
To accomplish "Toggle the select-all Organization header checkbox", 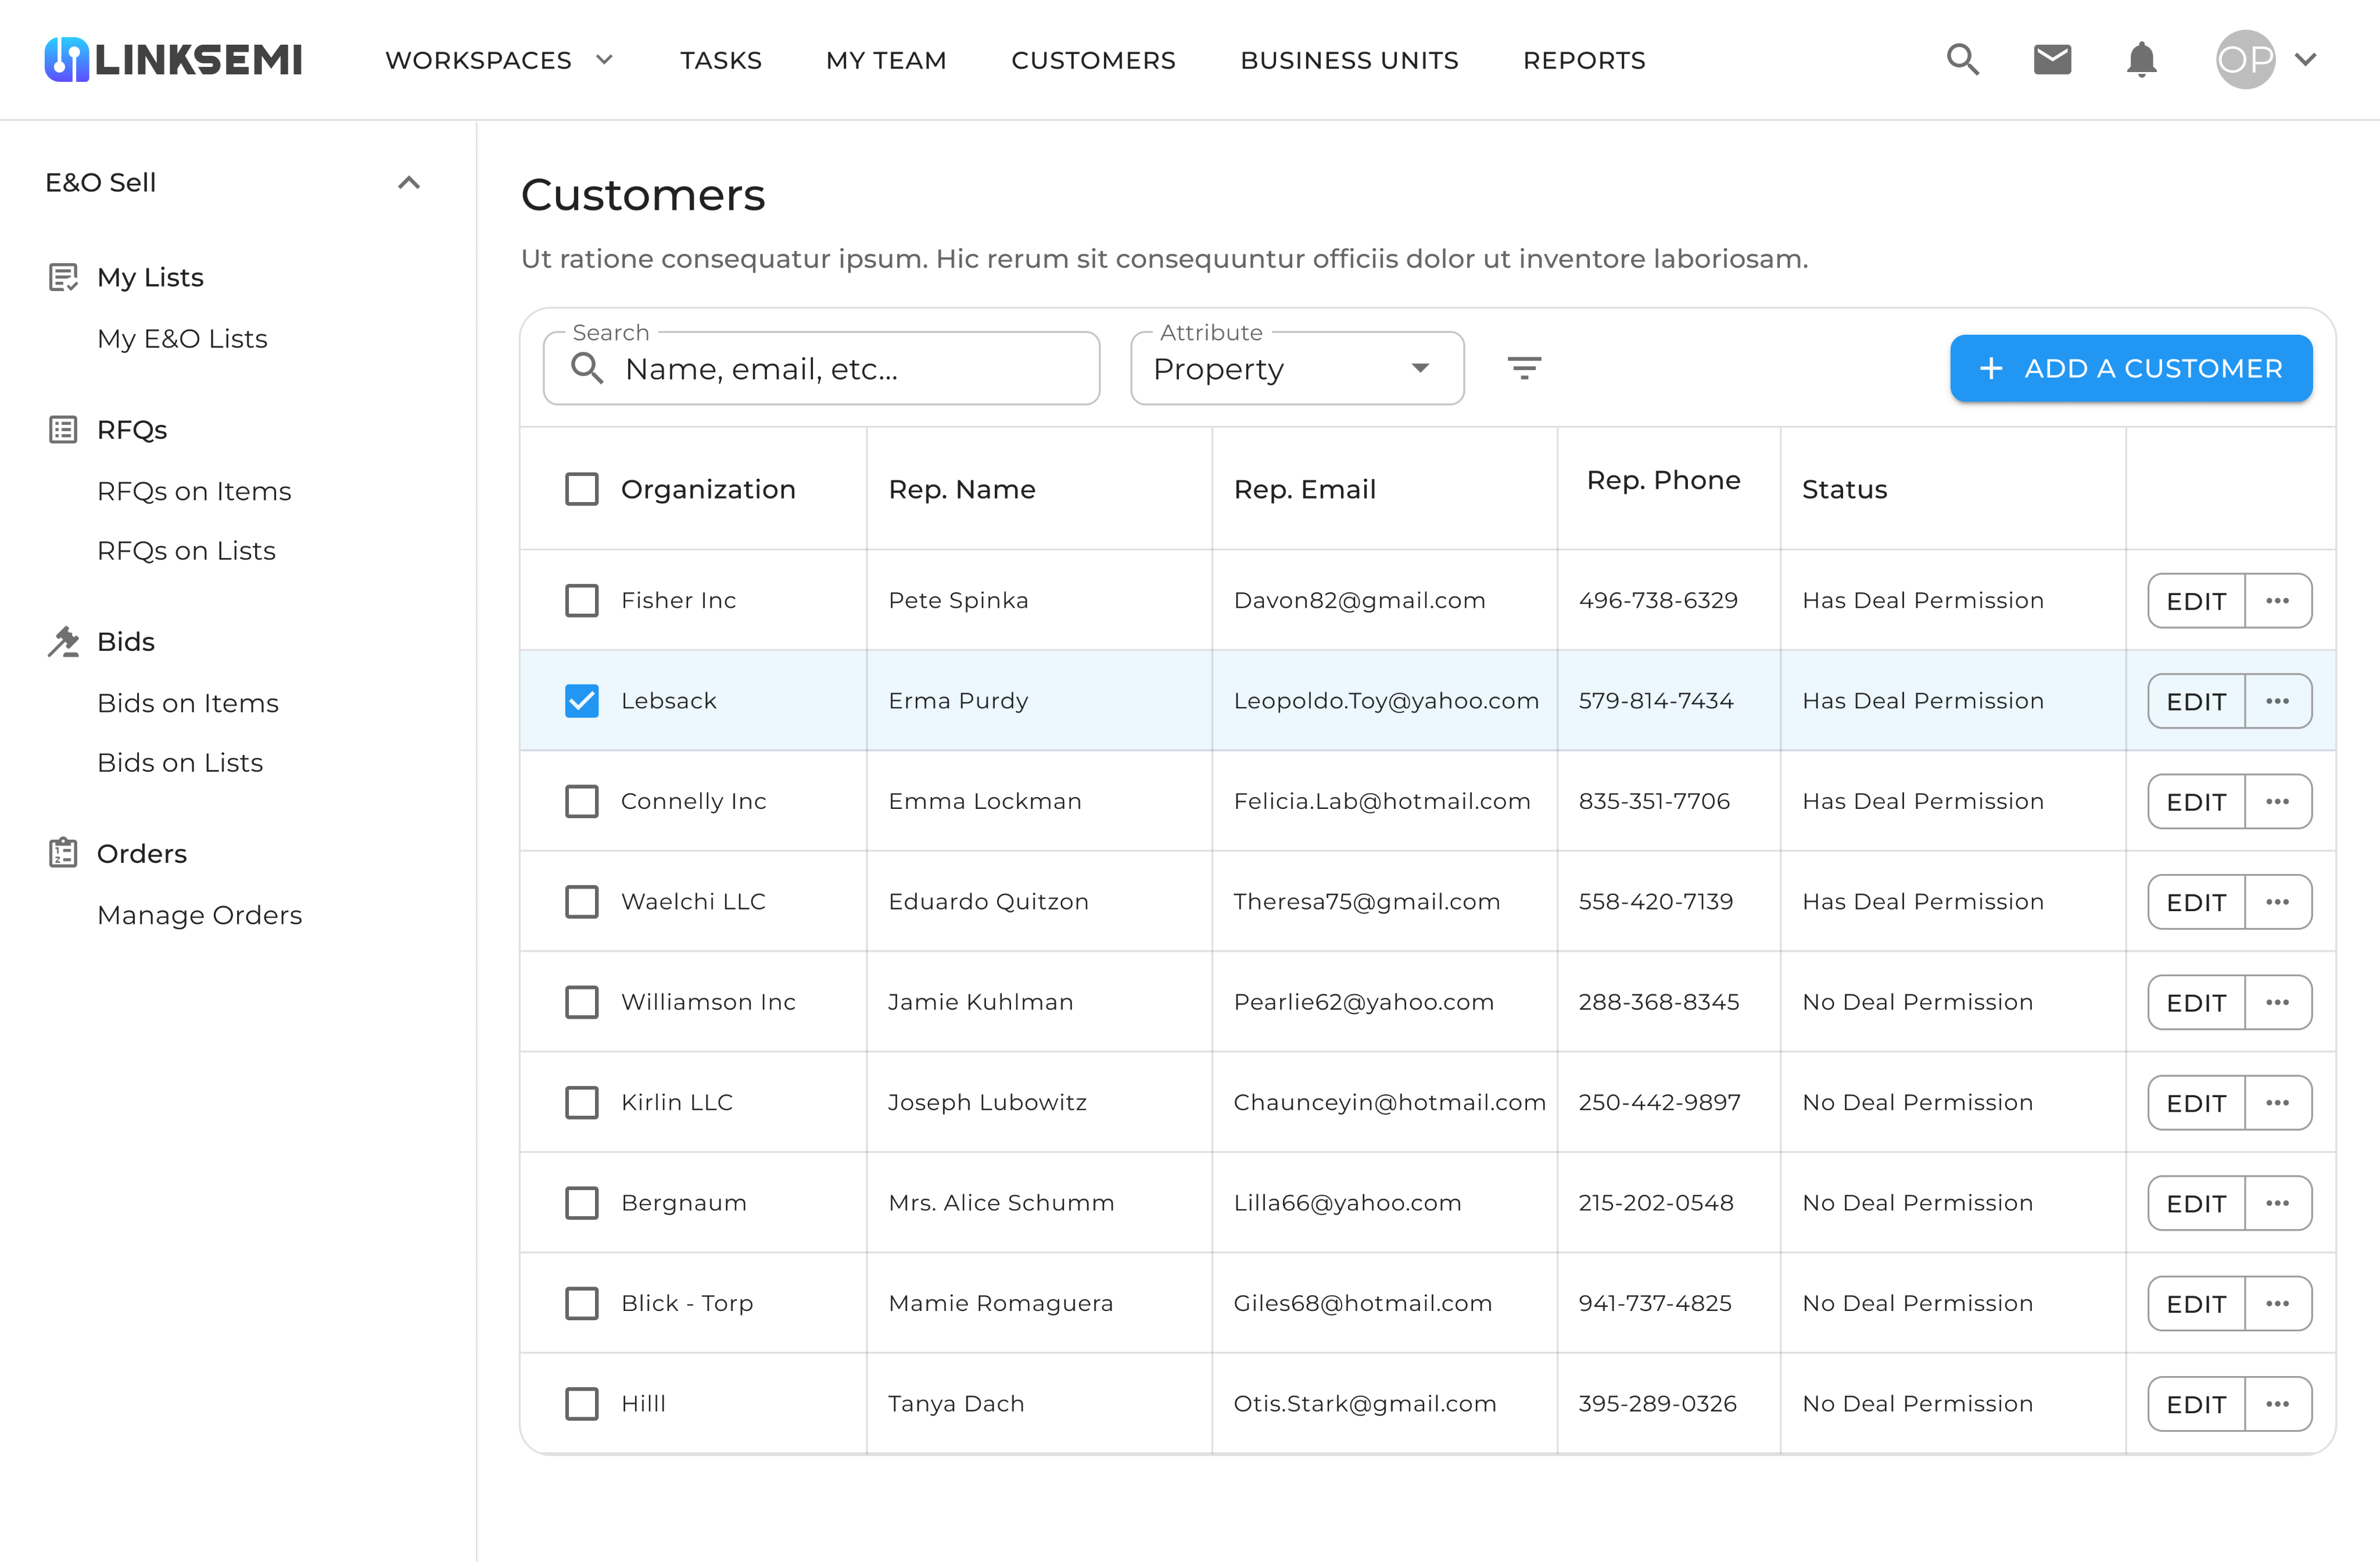I will 581,489.
